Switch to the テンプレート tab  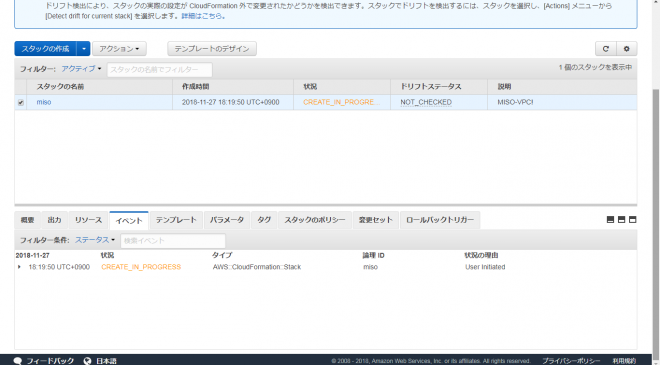click(176, 220)
